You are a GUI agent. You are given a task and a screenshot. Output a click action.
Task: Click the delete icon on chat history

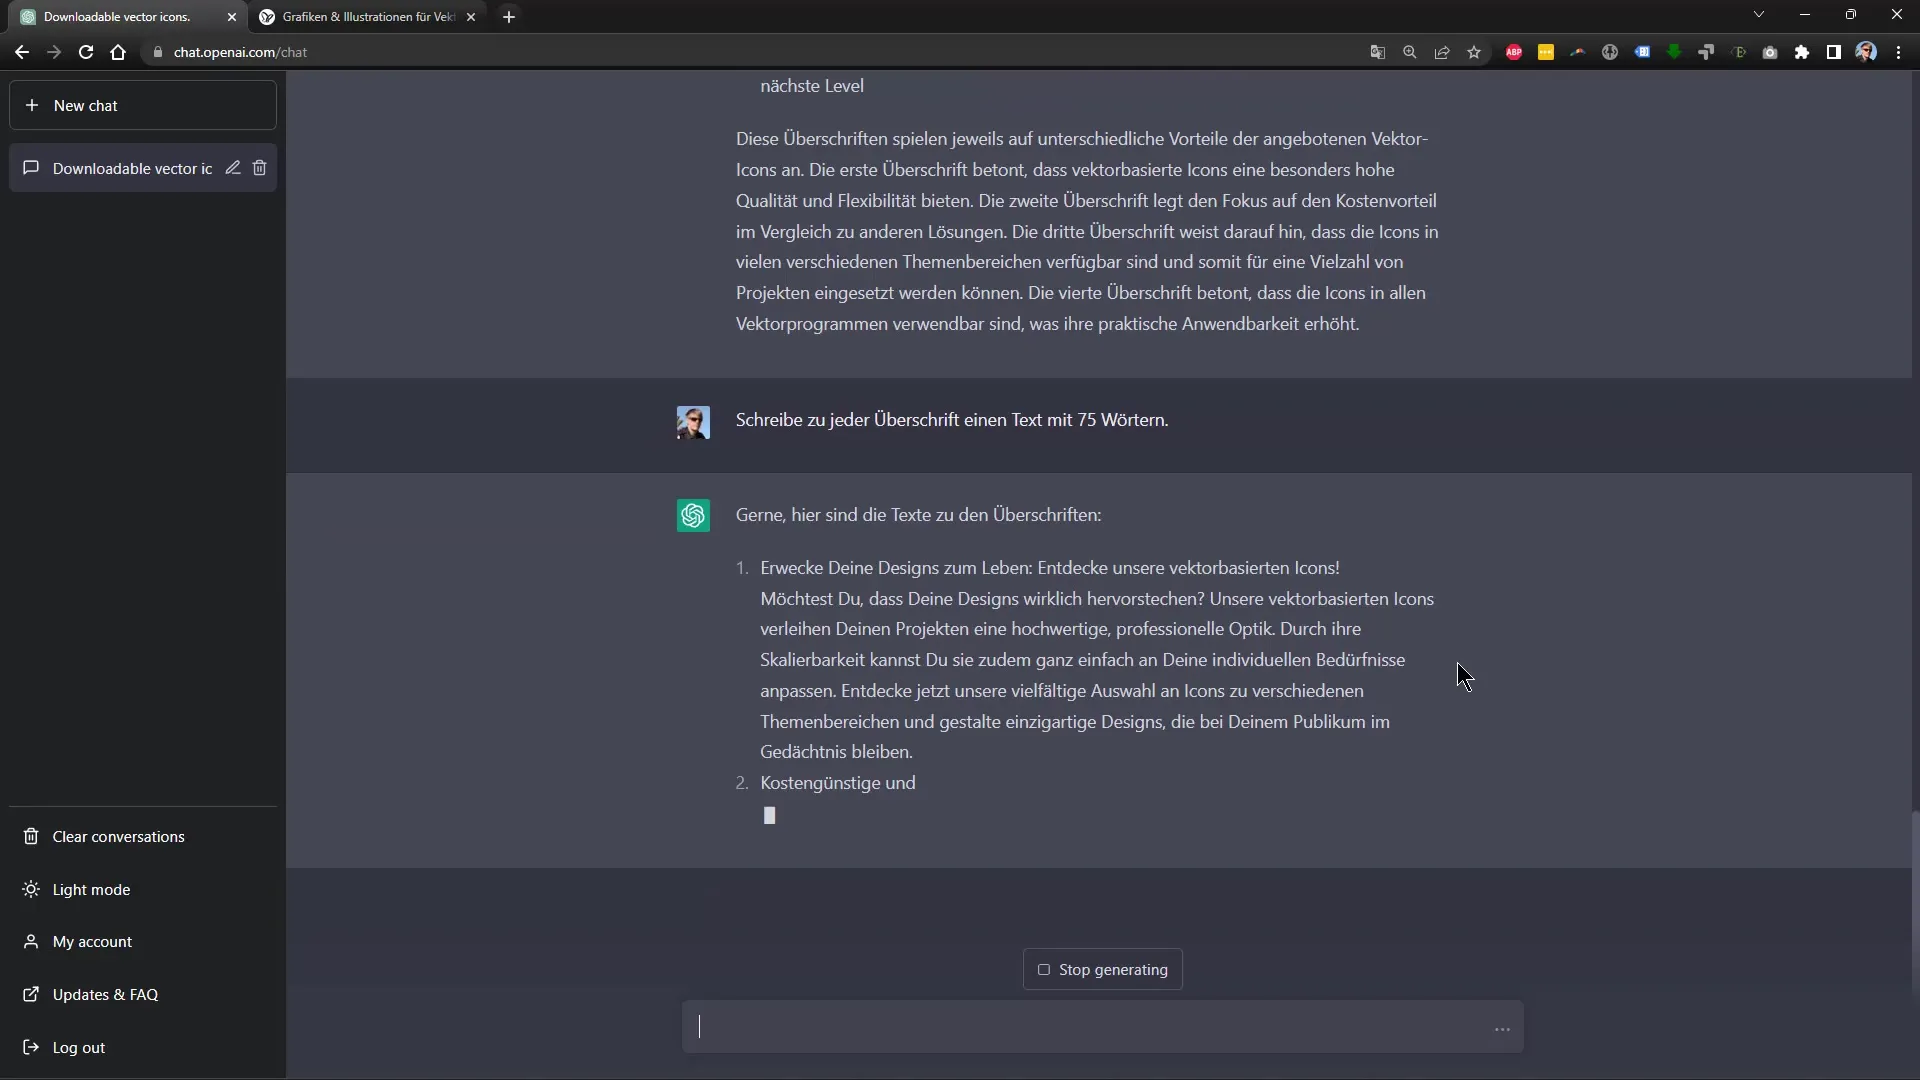pyautogui.click(x=260, y=167)
